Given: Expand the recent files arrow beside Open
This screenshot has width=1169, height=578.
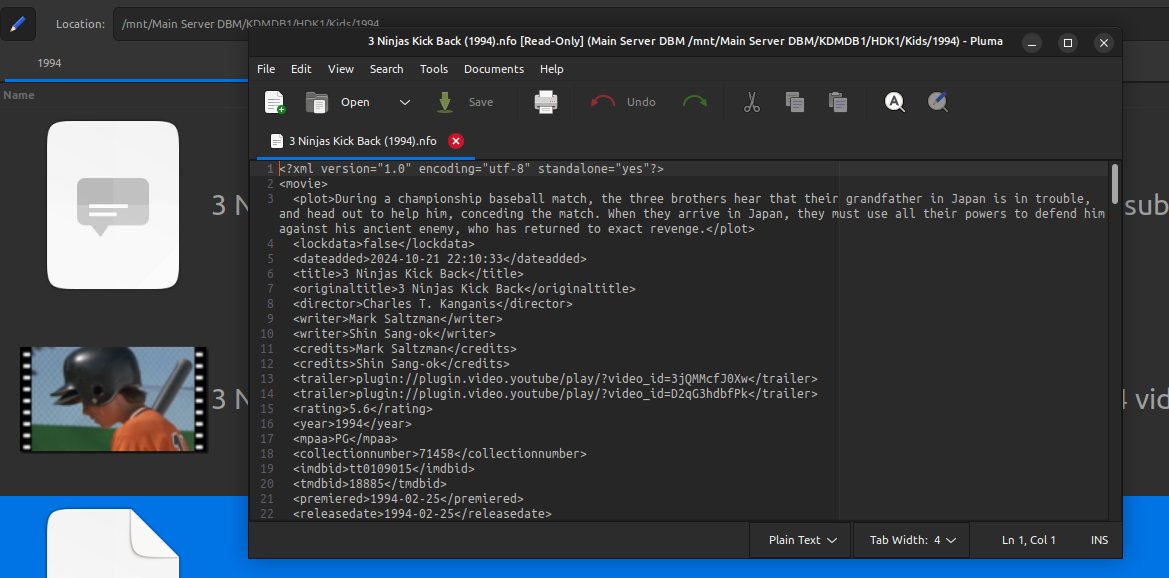Looking at the screenshot, I should (405, 102).
